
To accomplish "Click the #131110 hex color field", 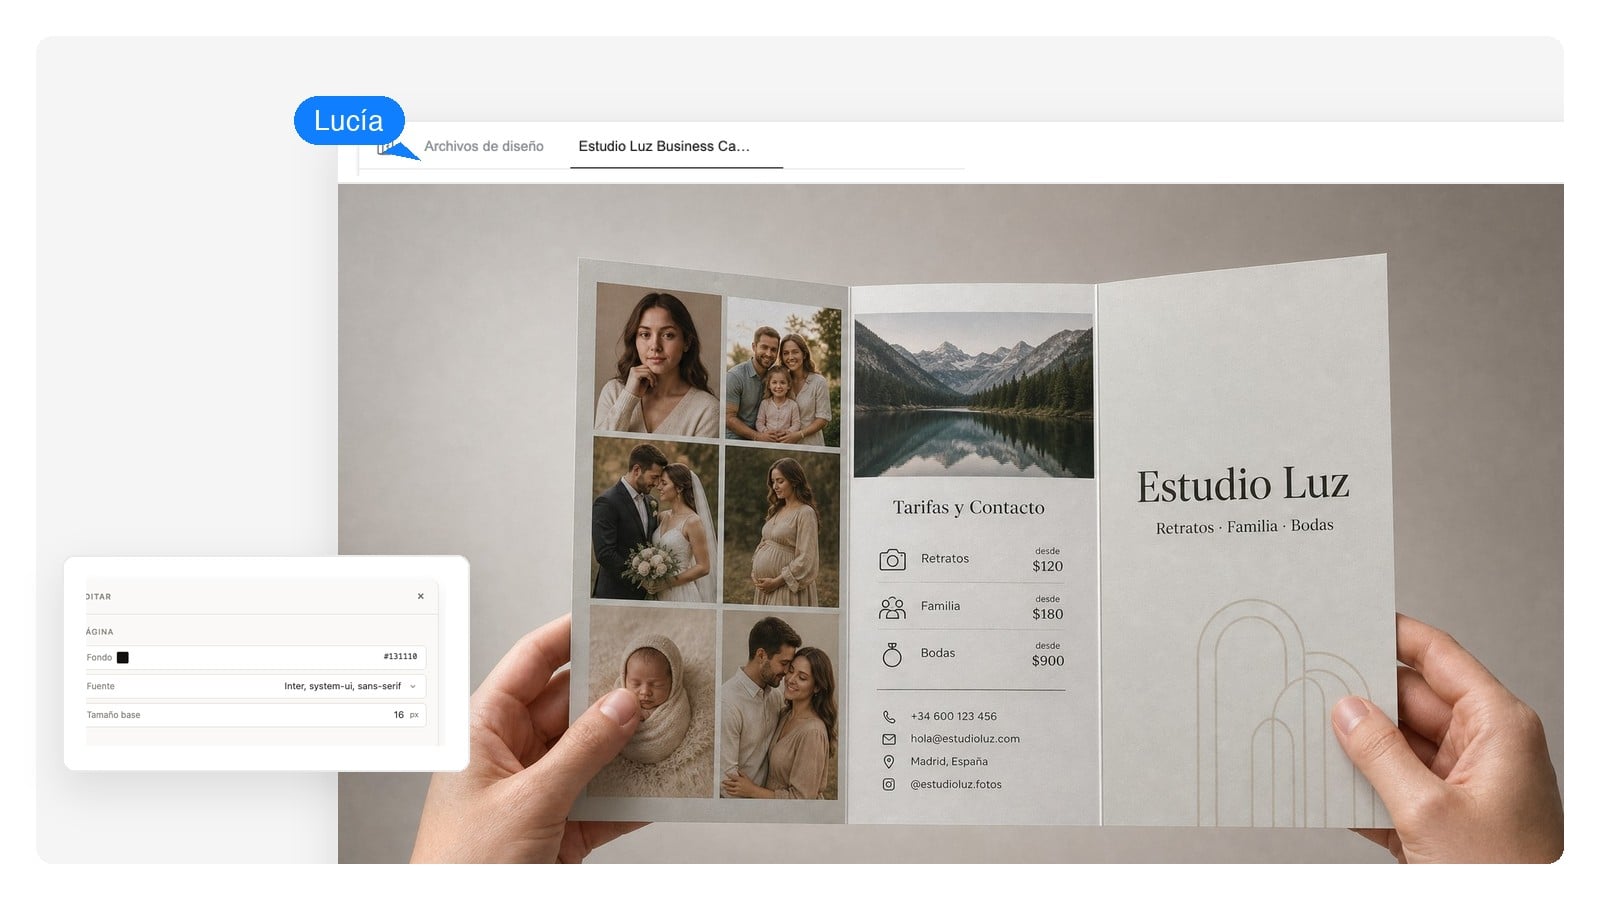I will (400, 657).
